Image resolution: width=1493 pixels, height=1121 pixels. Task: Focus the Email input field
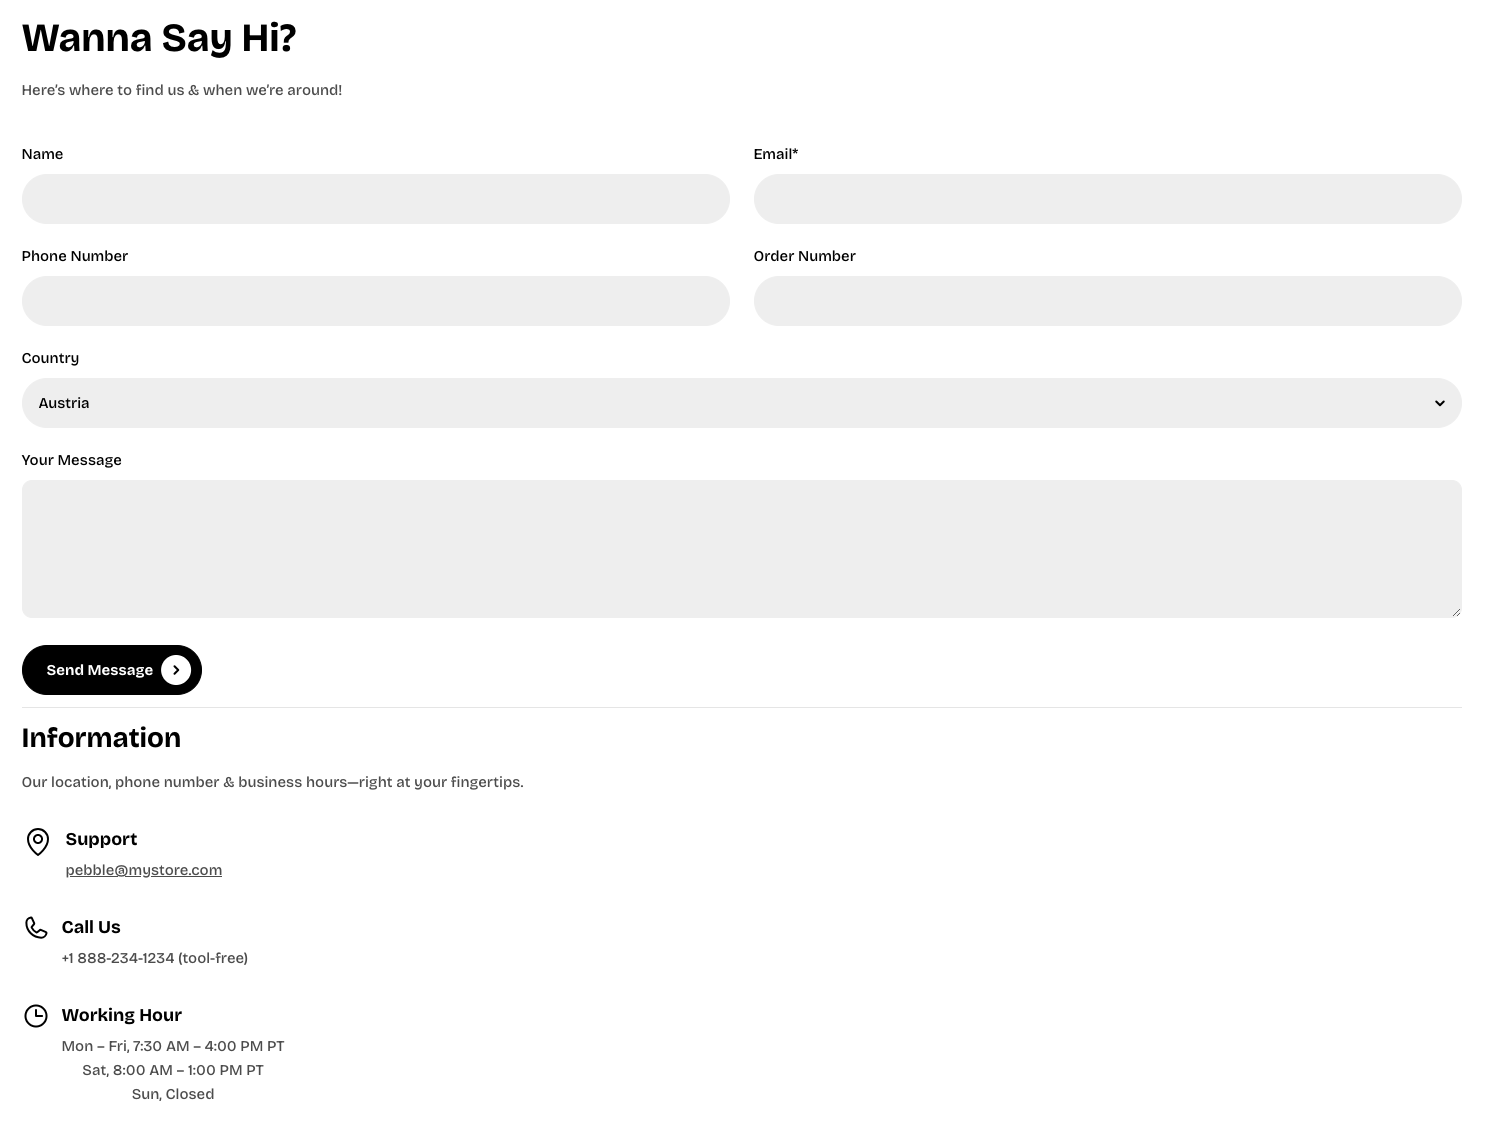(1107, 199)
